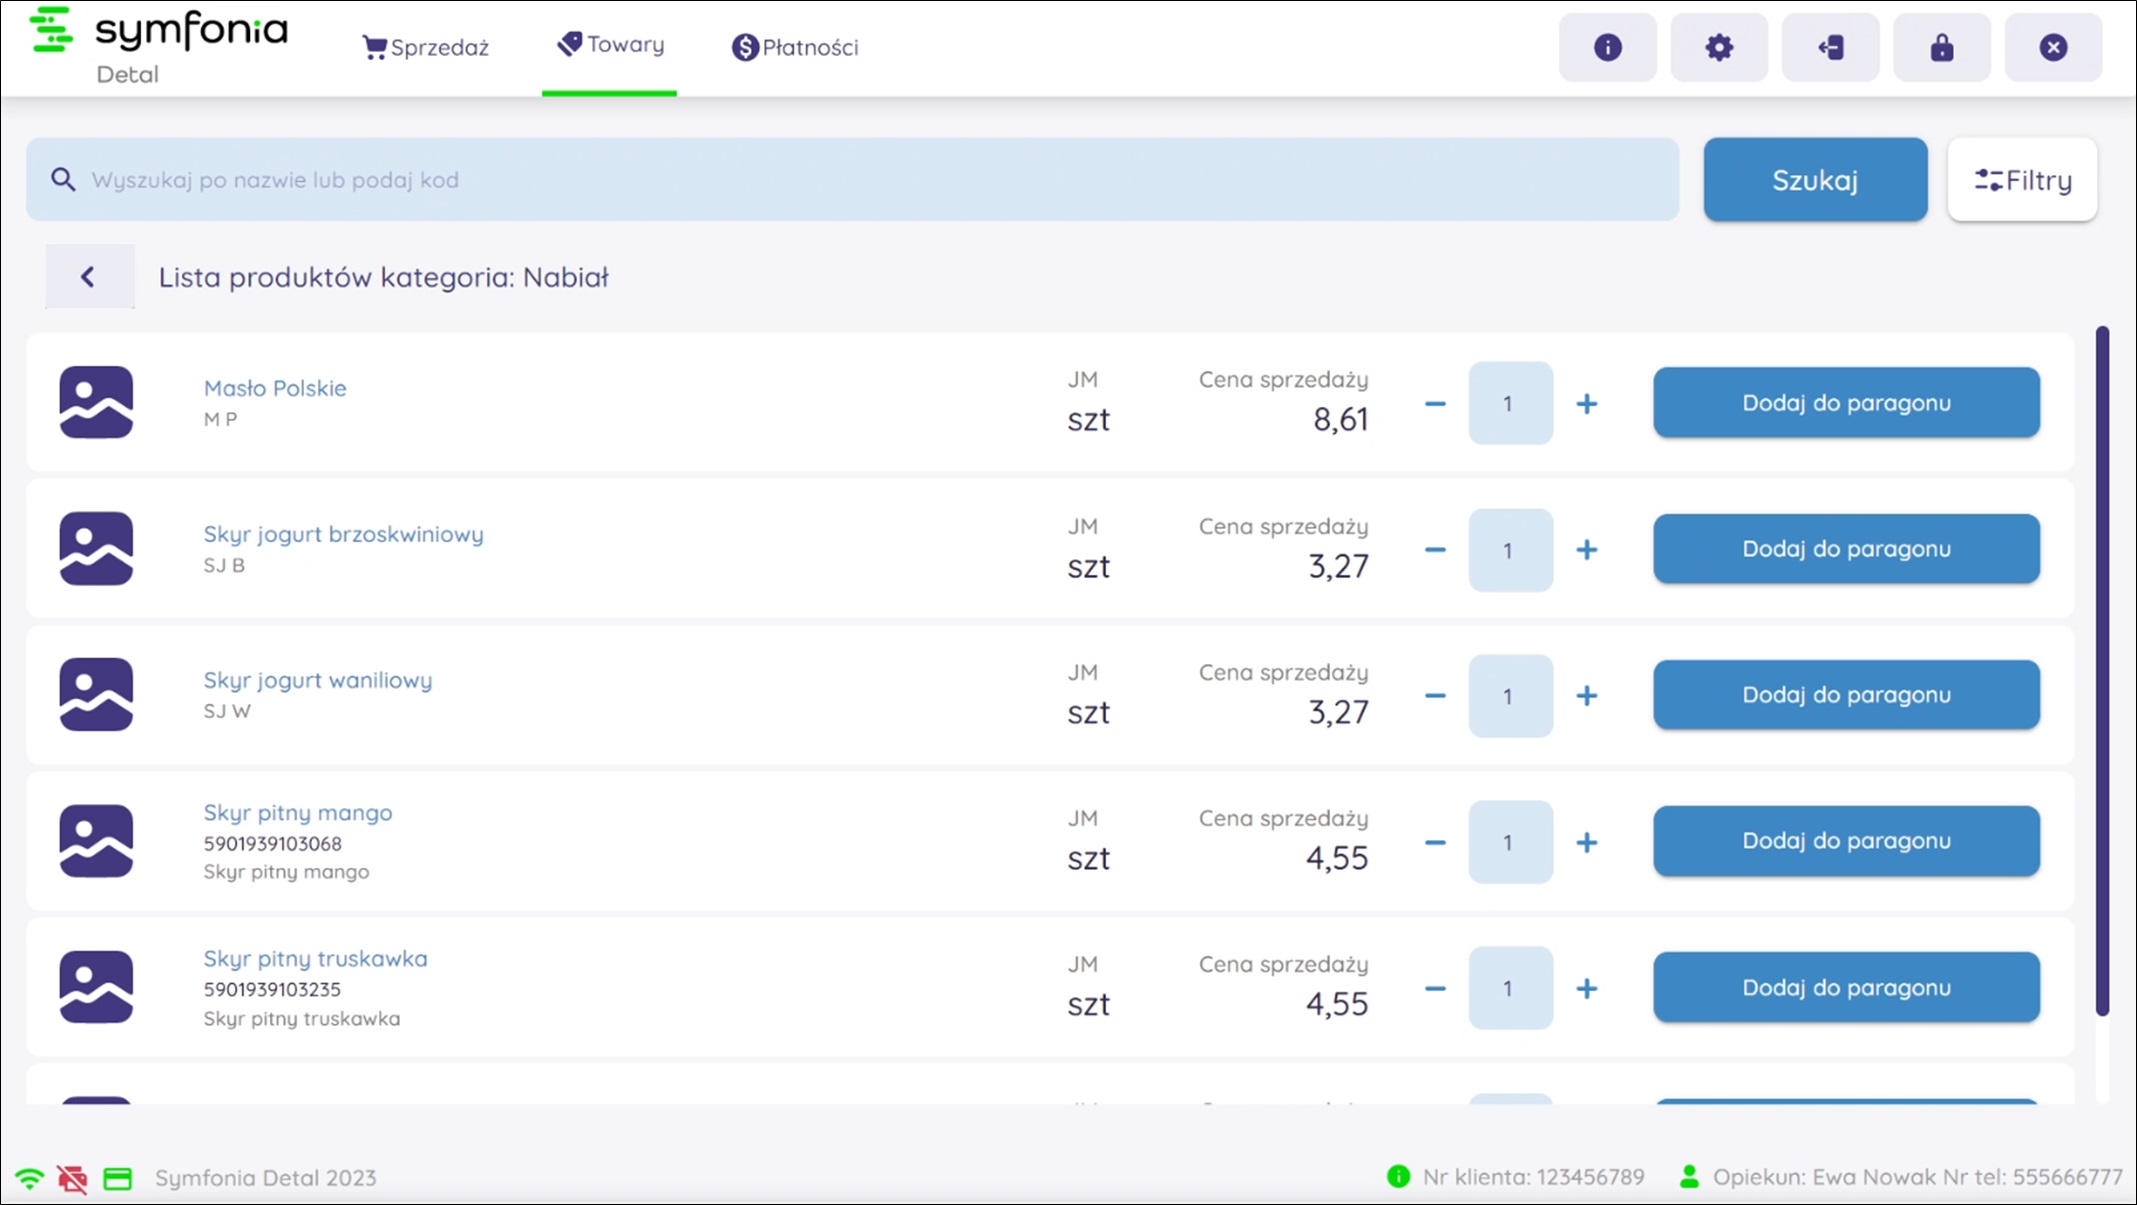The height and width of the screenshot is (1205, 2137).
Task: Switch to the Sprzedaż tab
Action: point(426,47)
